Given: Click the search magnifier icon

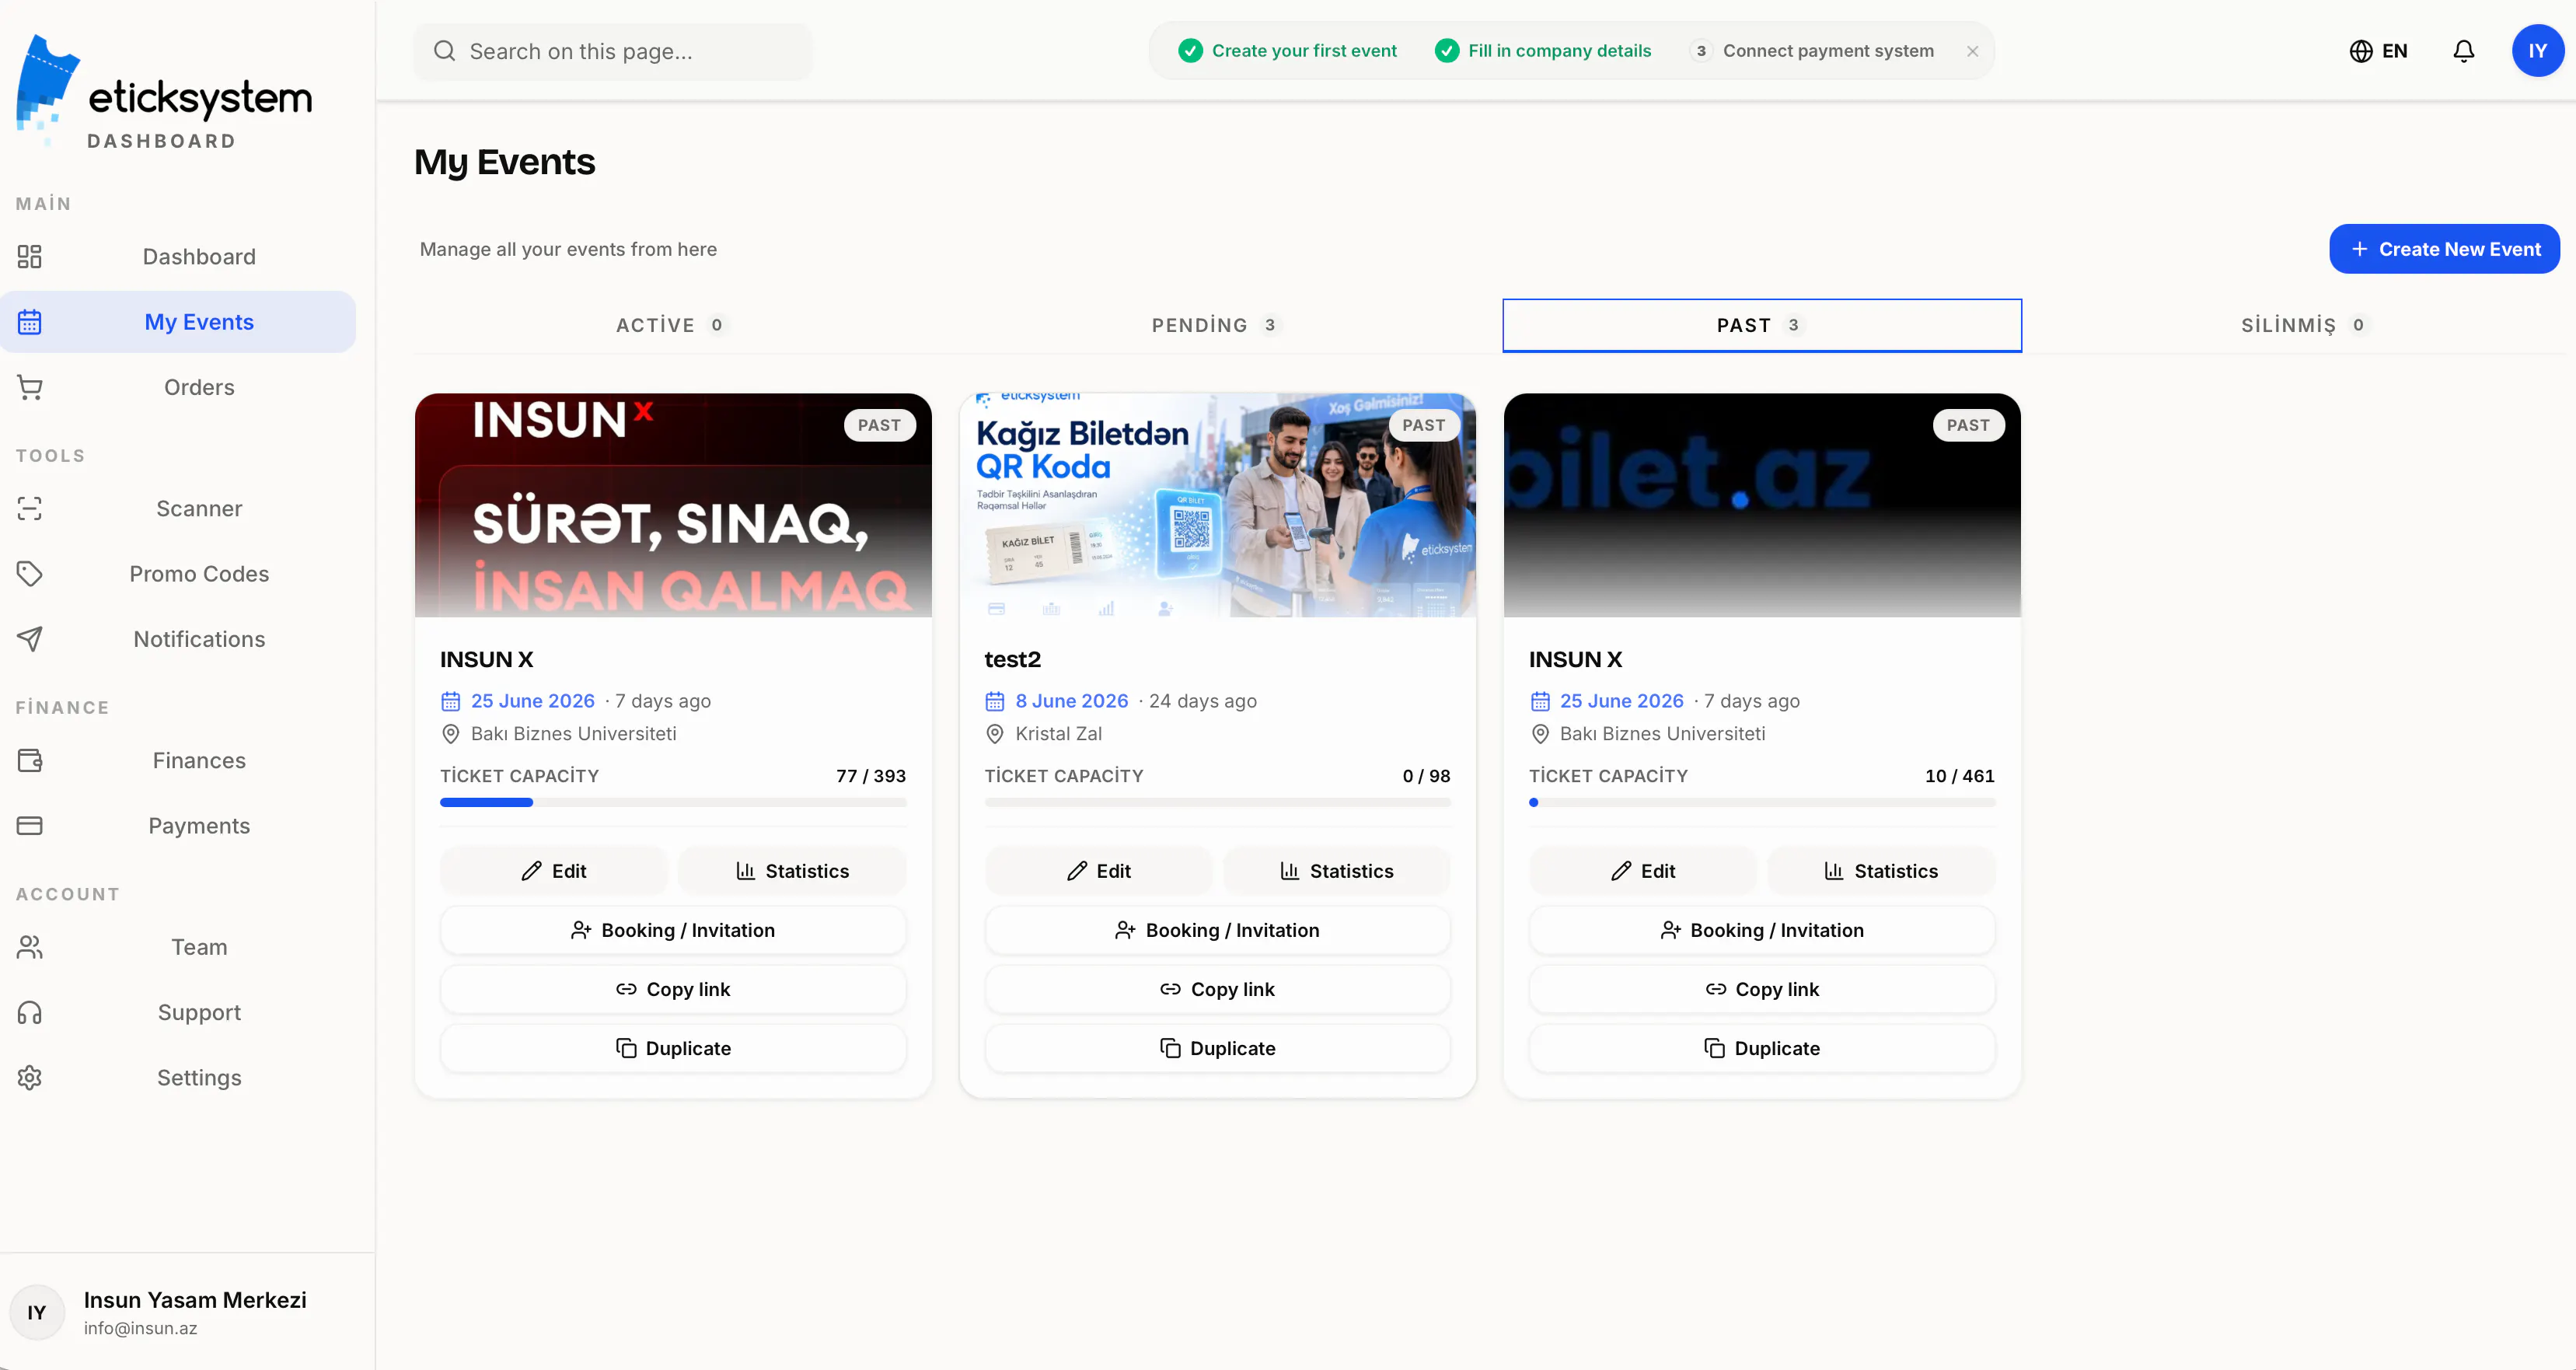Looking at the screenshot, I should [445, 51].
